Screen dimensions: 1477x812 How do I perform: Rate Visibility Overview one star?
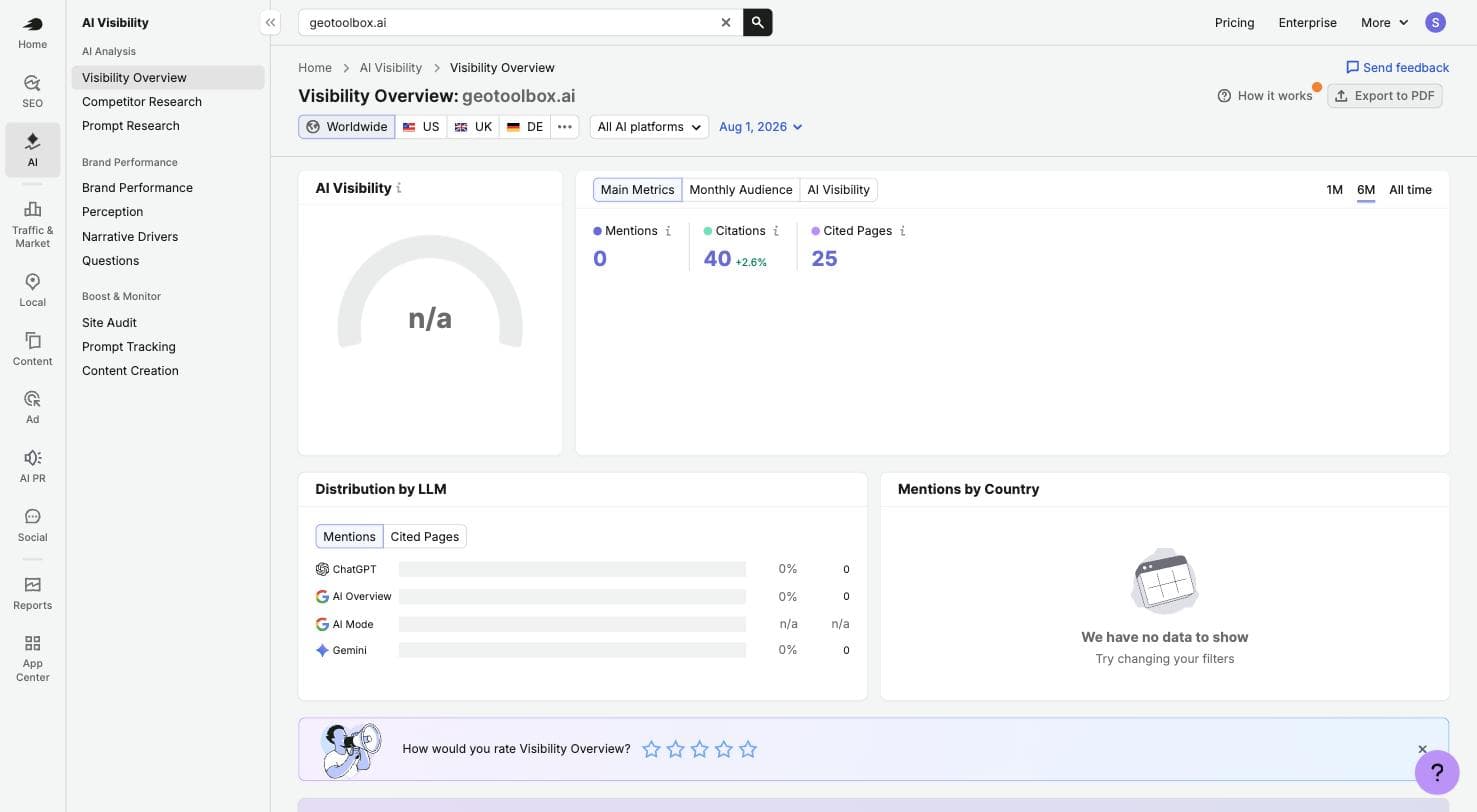pos(651,749)
